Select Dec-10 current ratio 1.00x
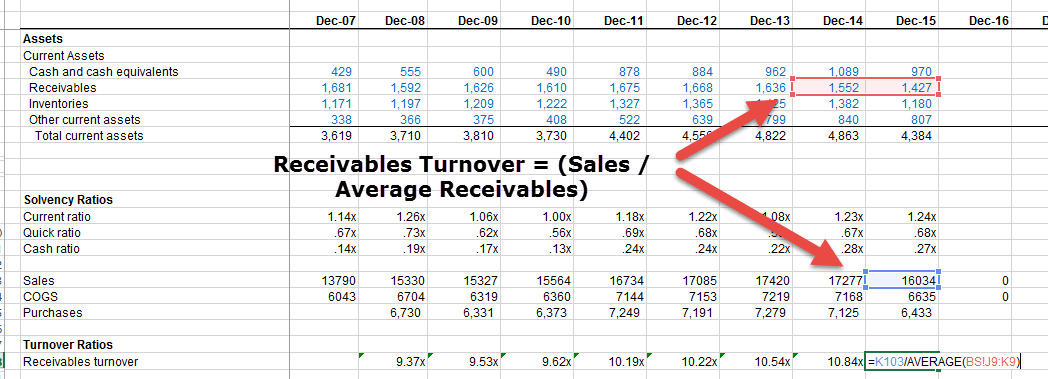 pyautogui.click(x=537, y=217)
